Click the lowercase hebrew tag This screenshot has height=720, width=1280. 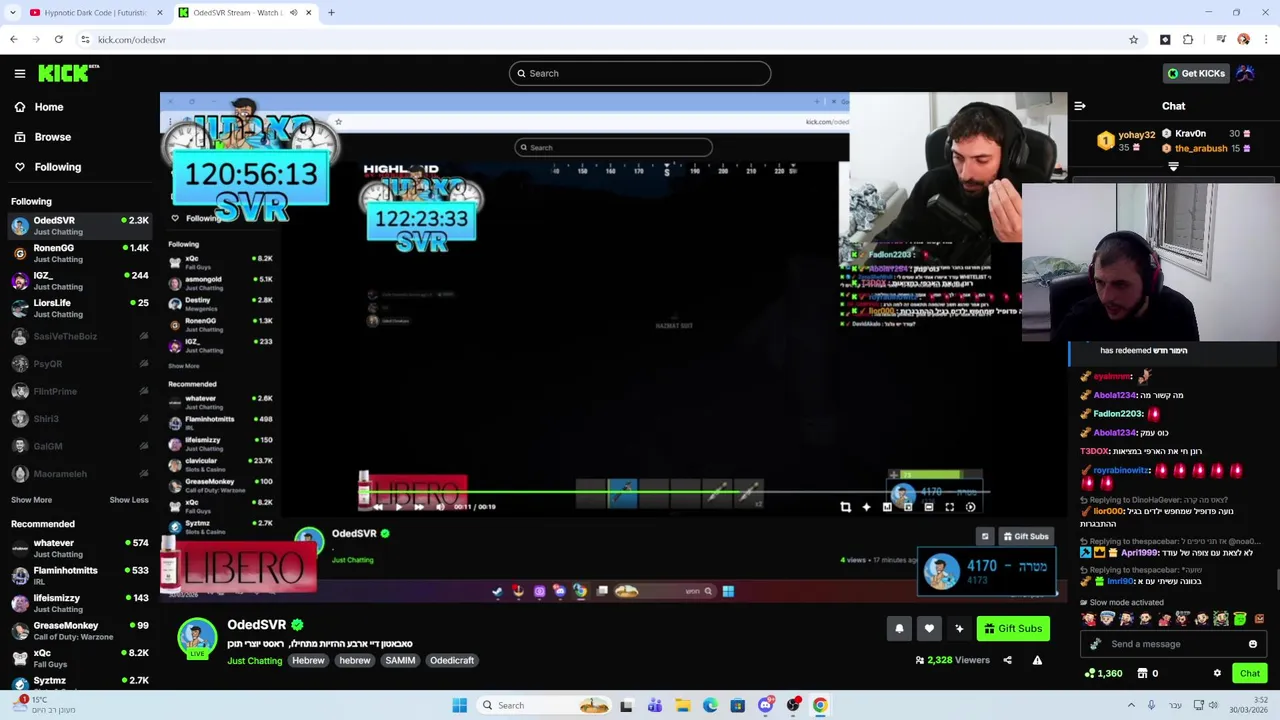(x=355, y=660)
